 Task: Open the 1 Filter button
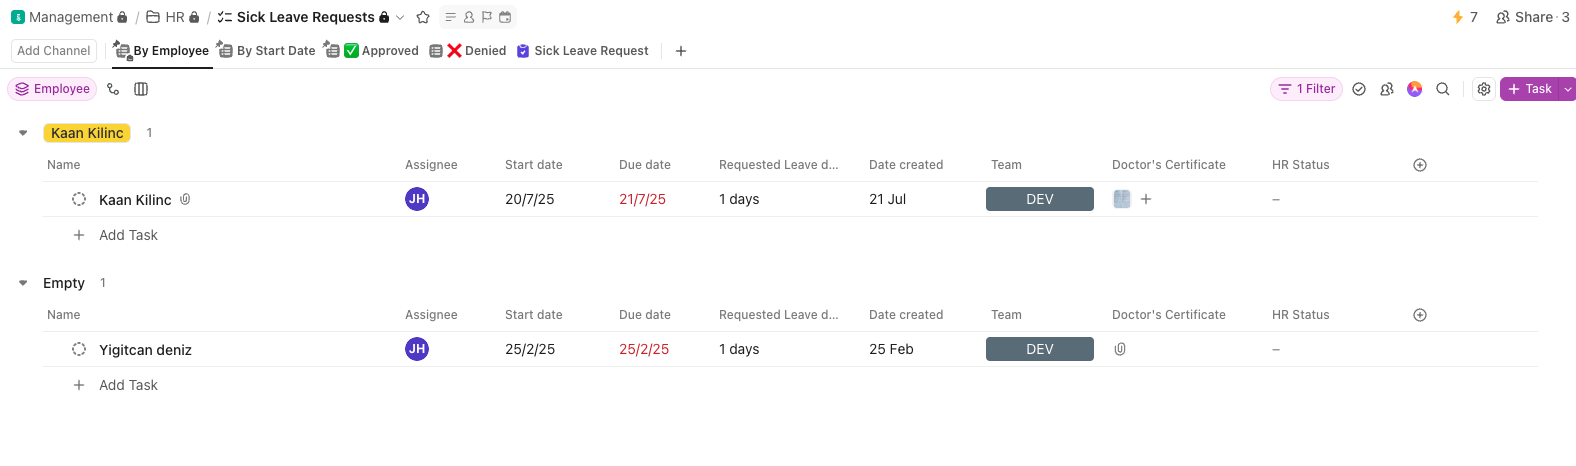pyautogui.click(x=1307, y=89)
